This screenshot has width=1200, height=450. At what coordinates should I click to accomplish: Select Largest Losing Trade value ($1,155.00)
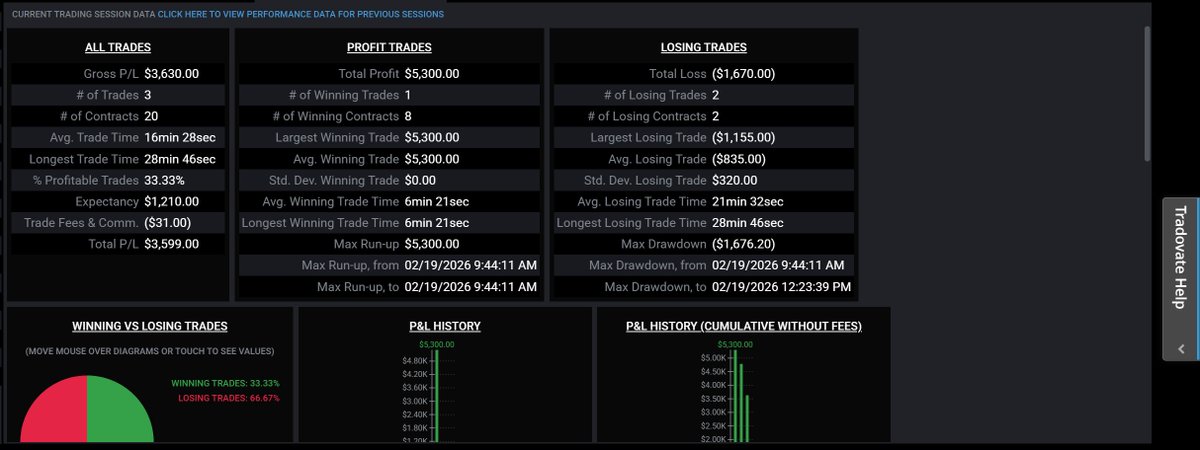coord(744,138)
